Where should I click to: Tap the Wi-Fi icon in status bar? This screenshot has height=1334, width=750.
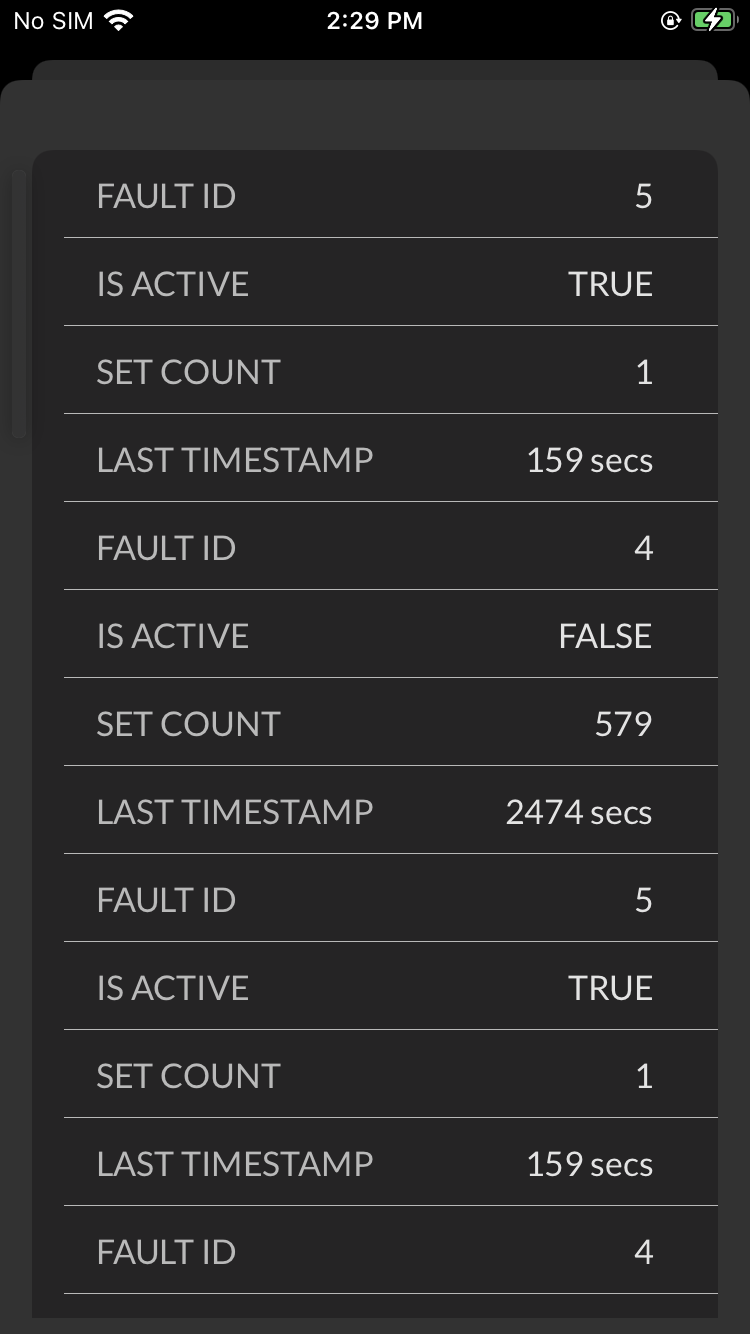[x=119, y=21]
